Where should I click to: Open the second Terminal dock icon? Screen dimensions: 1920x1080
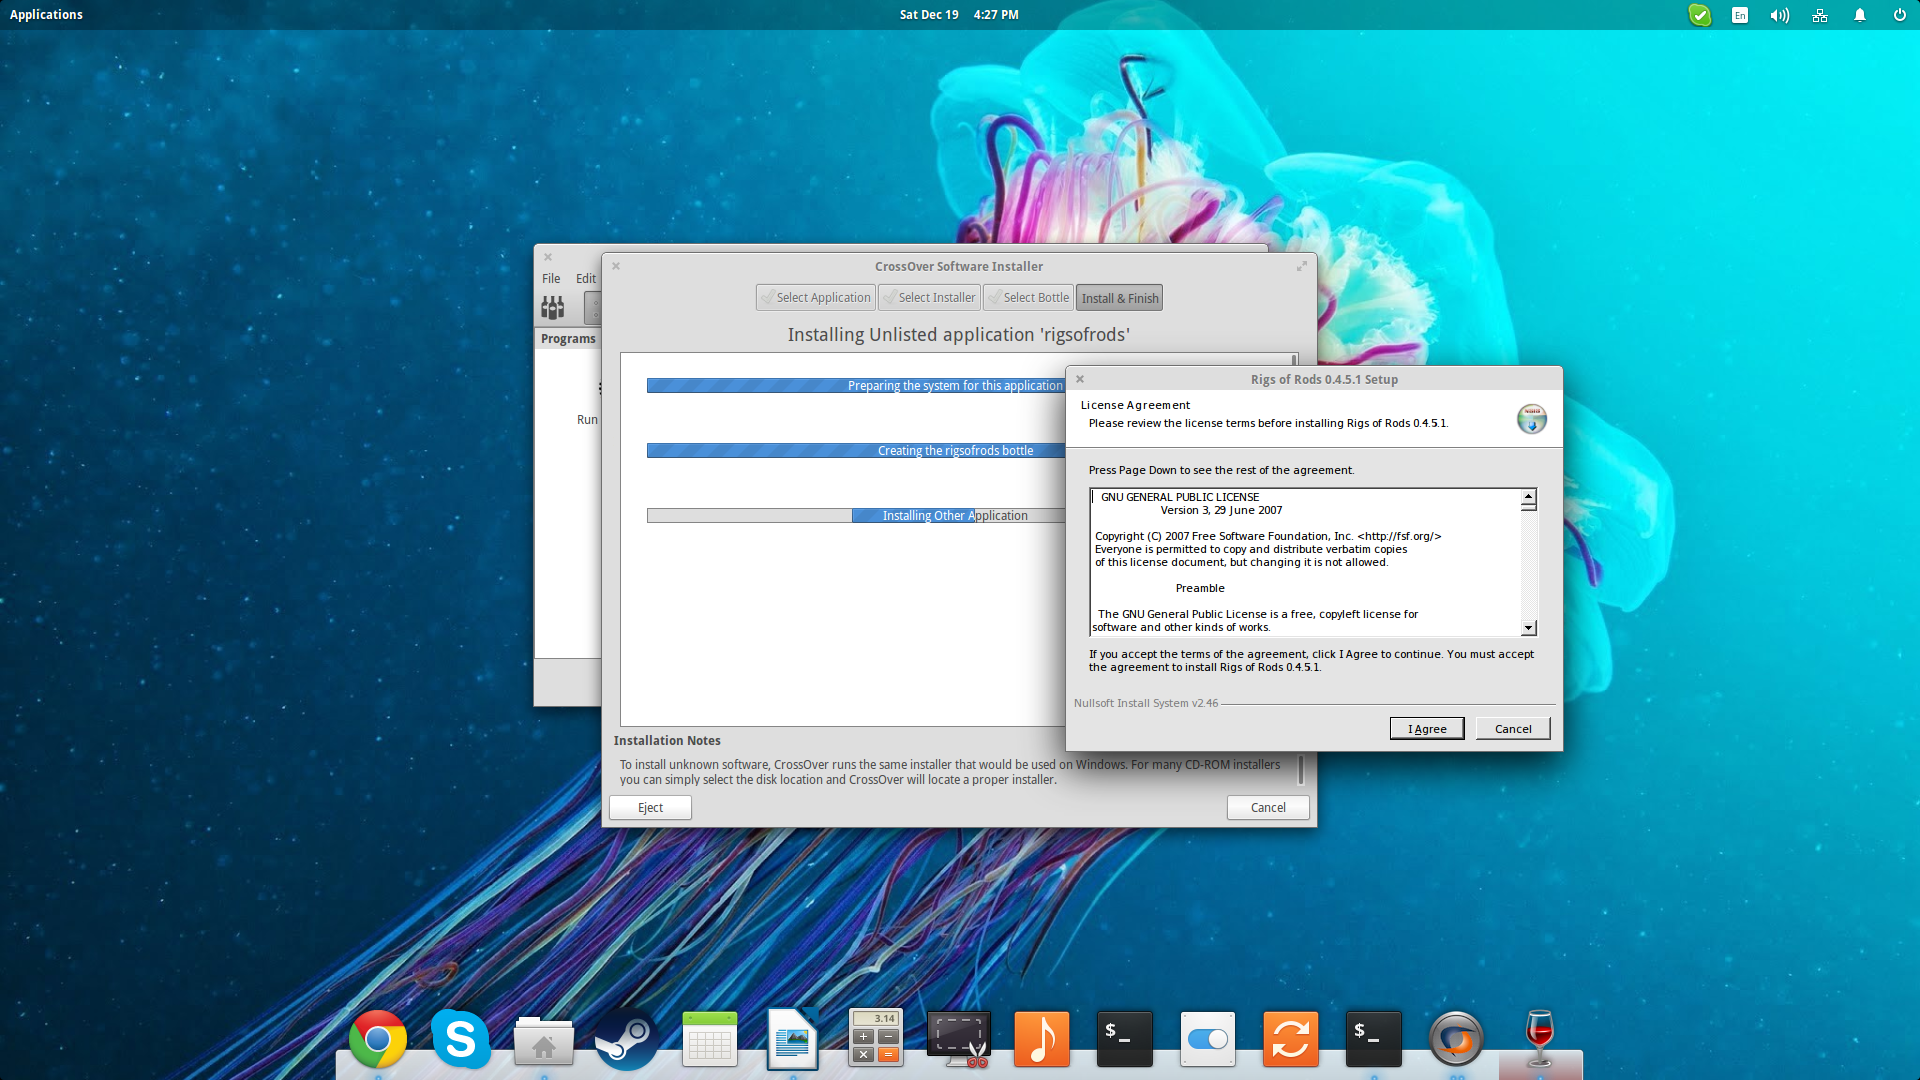pos(1374,1040)
